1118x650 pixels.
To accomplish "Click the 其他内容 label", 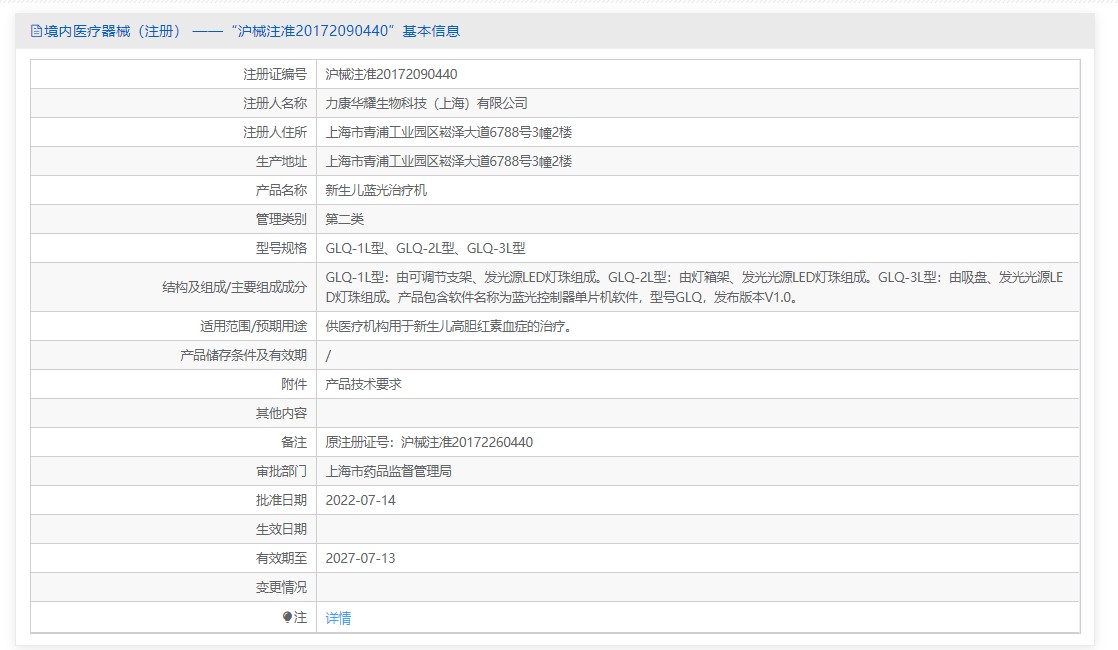I will click(281, 413).
